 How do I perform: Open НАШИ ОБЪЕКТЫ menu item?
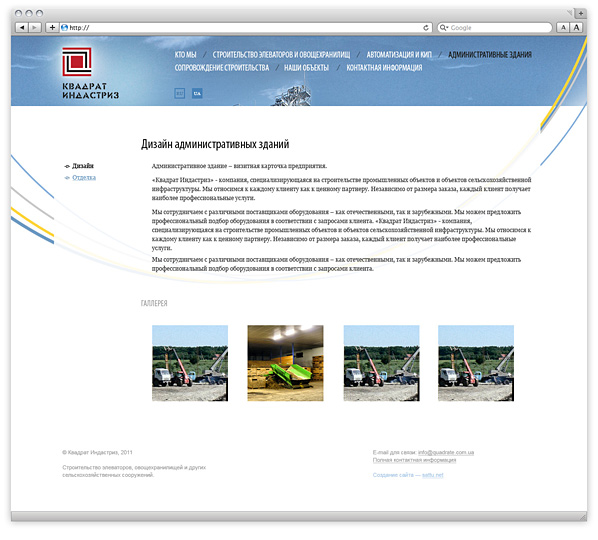[x=306, y=68]
